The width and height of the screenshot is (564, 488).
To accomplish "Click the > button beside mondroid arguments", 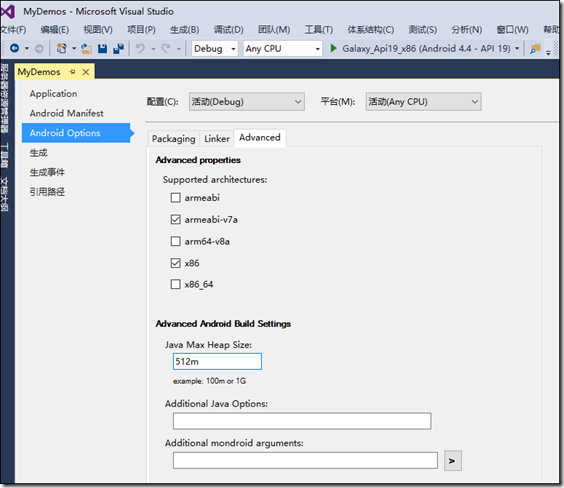I will 453,461.
